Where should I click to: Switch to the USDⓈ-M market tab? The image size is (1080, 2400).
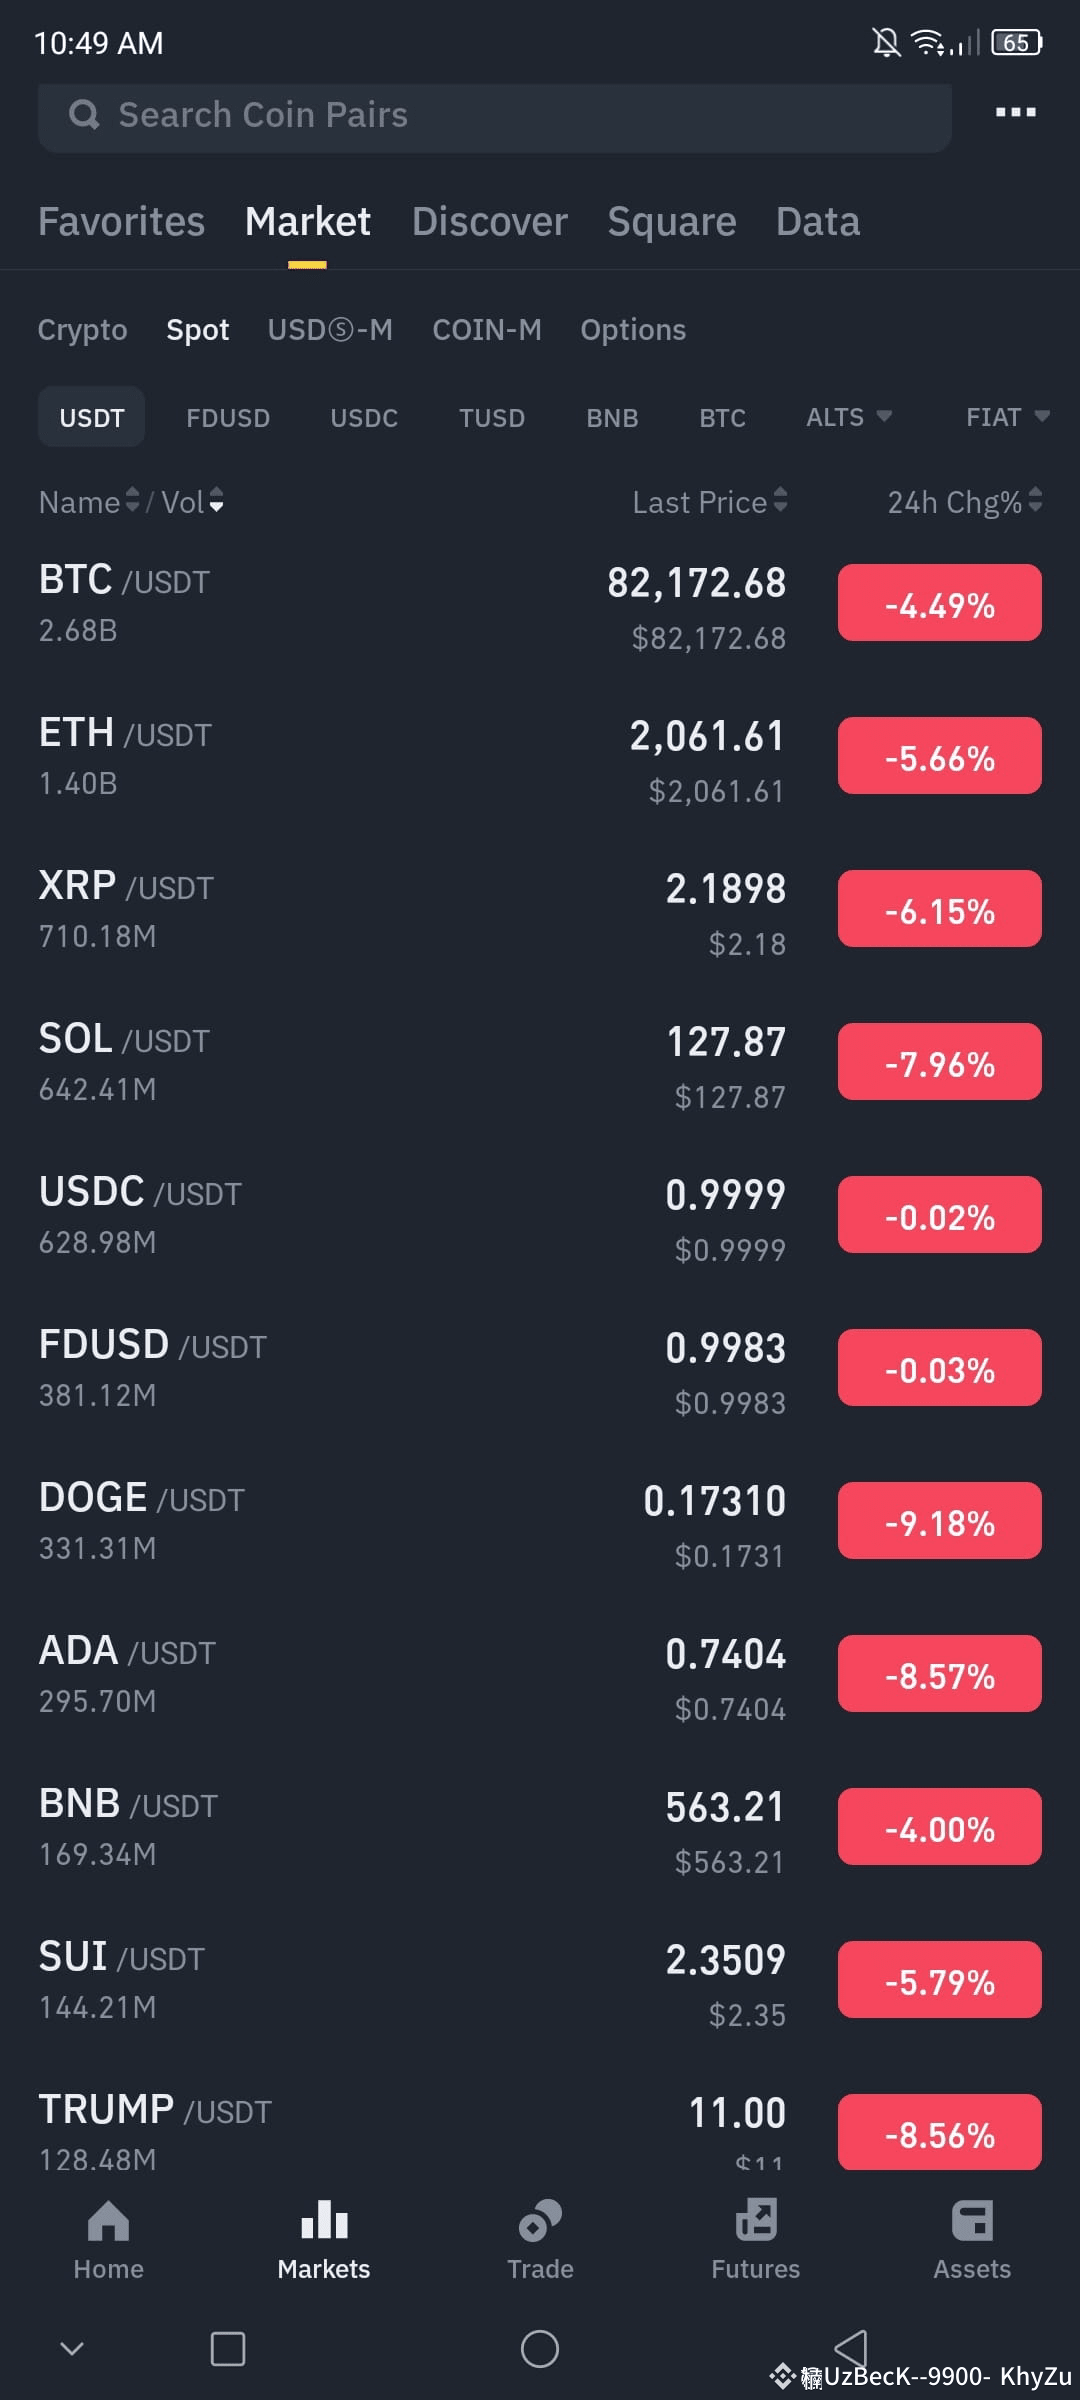(x=330, y=330)
